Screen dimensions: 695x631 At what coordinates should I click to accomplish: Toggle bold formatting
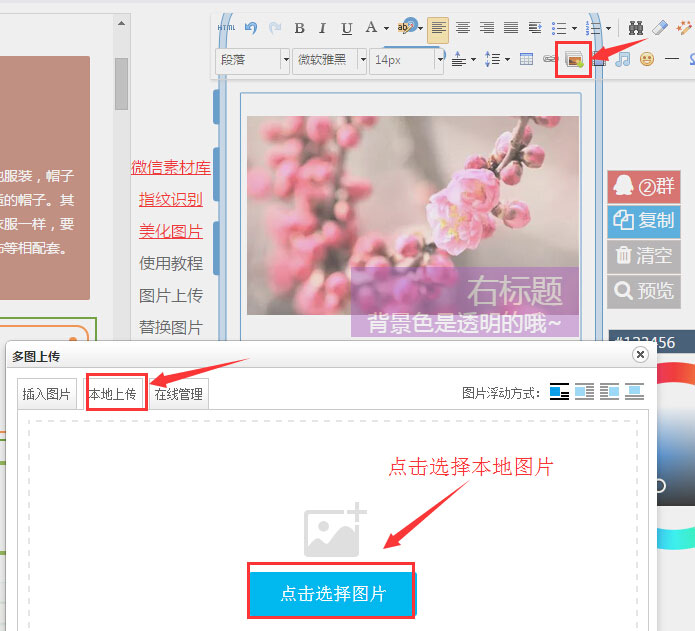pos(300,28)
